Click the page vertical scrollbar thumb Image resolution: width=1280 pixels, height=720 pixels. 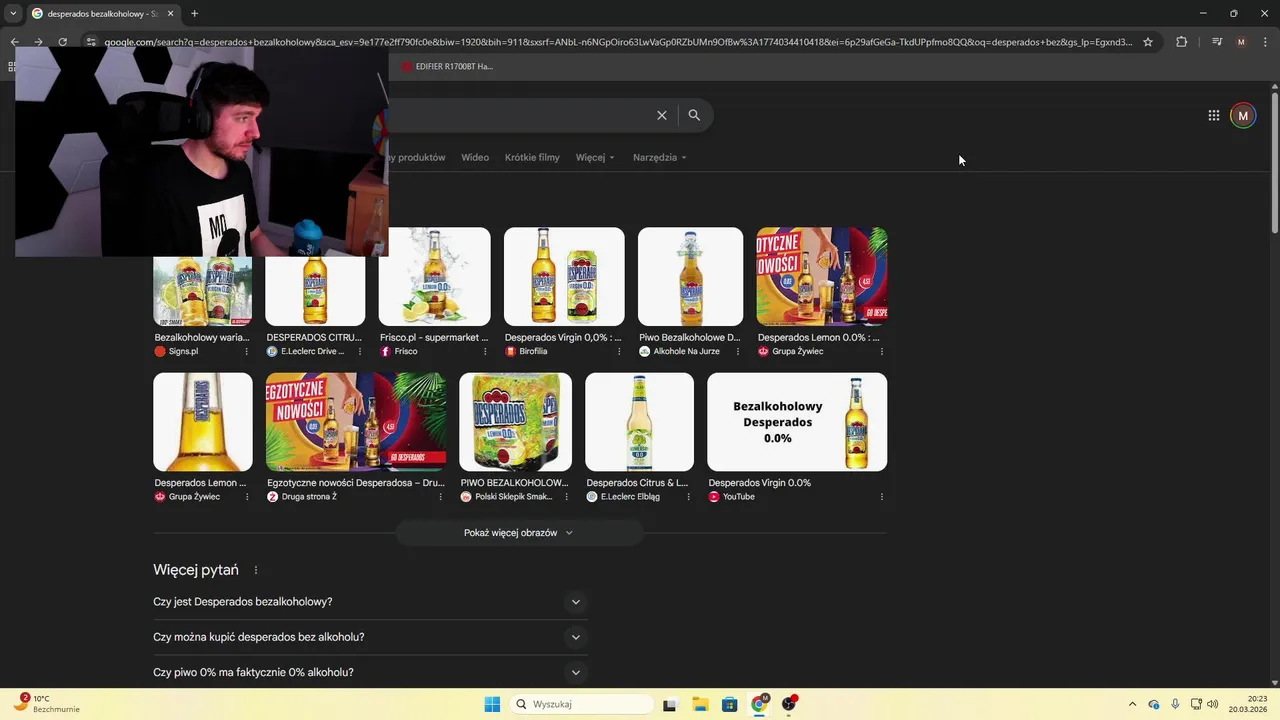tap(1274, 165)
